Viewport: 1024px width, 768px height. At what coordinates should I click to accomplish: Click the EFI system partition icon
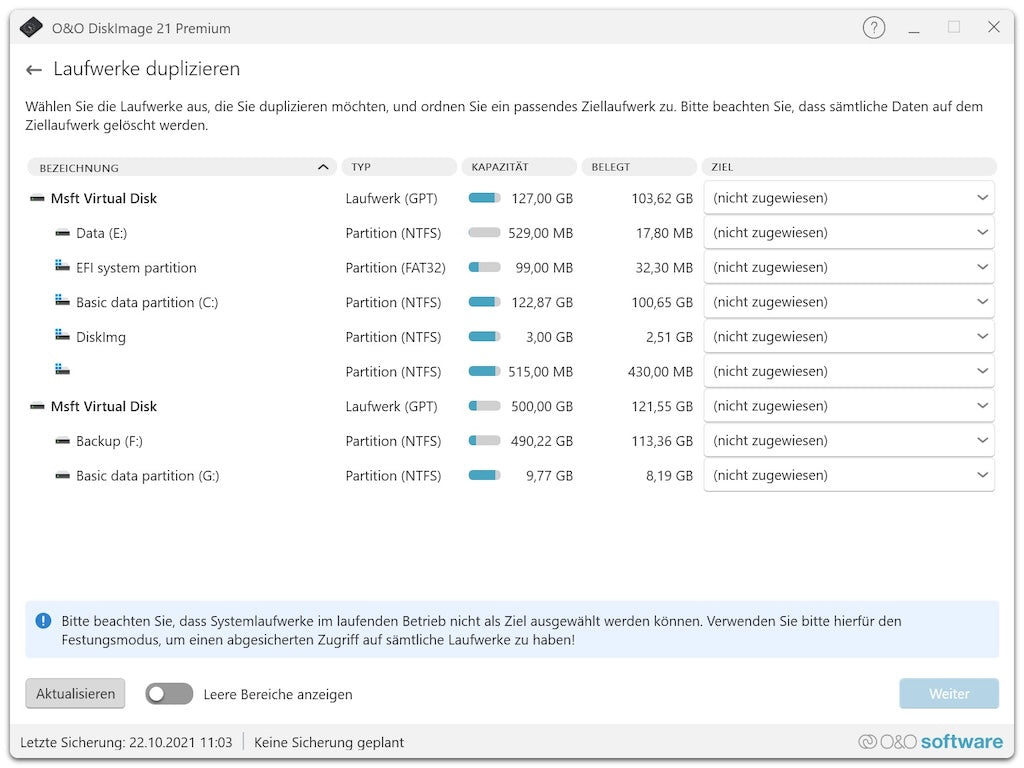tap(63, 267)
